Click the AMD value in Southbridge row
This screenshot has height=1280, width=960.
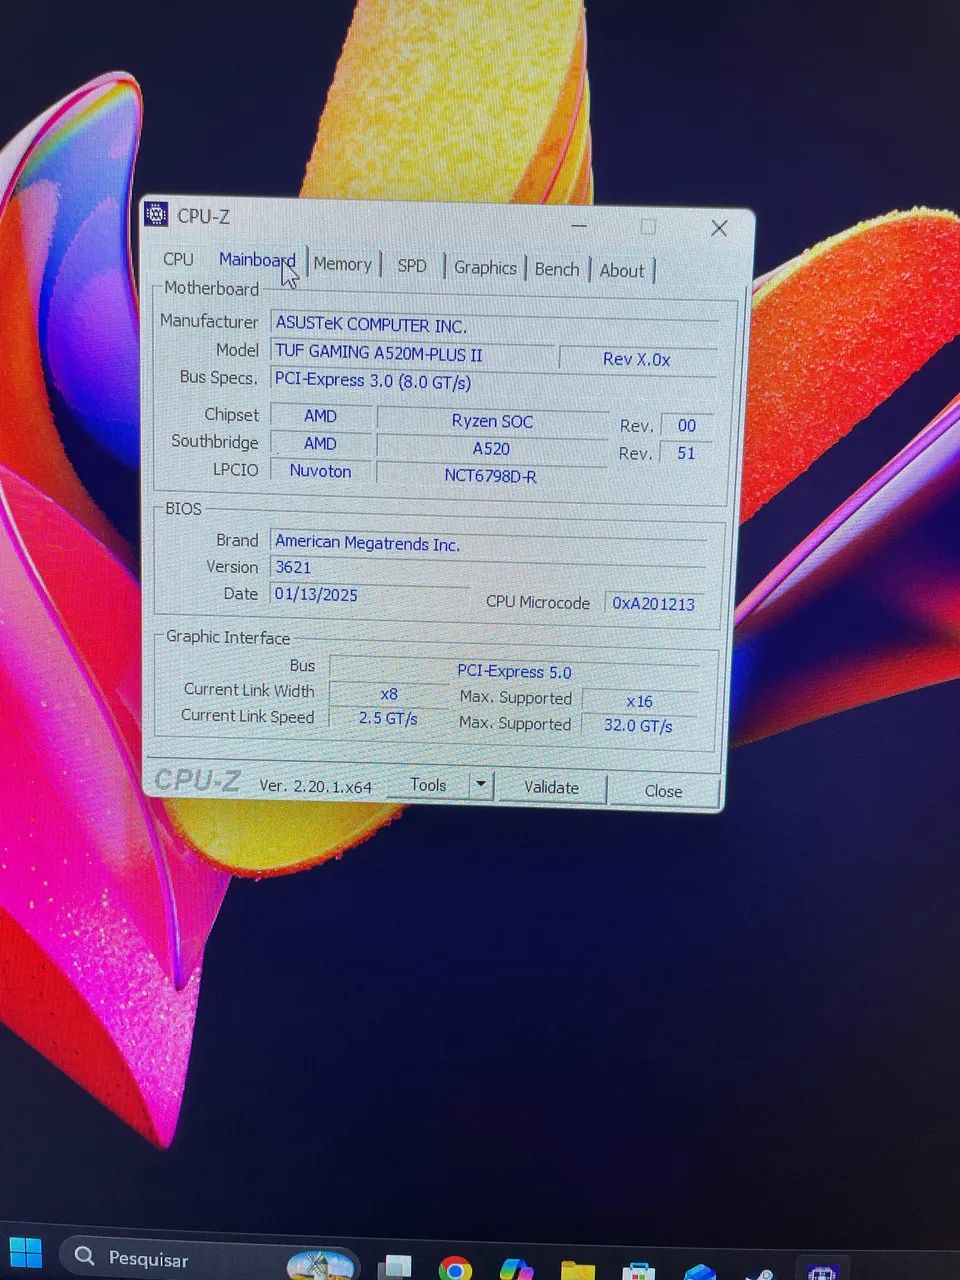coord(320,443)
